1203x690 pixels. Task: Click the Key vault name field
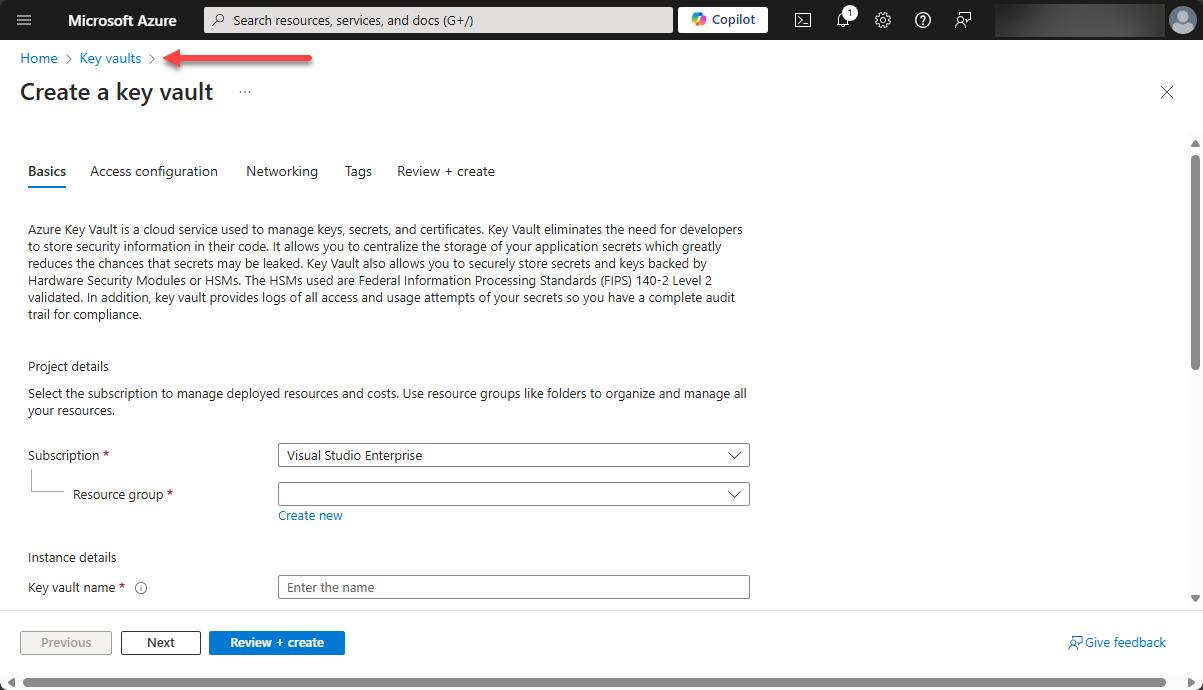coord(514,587)
